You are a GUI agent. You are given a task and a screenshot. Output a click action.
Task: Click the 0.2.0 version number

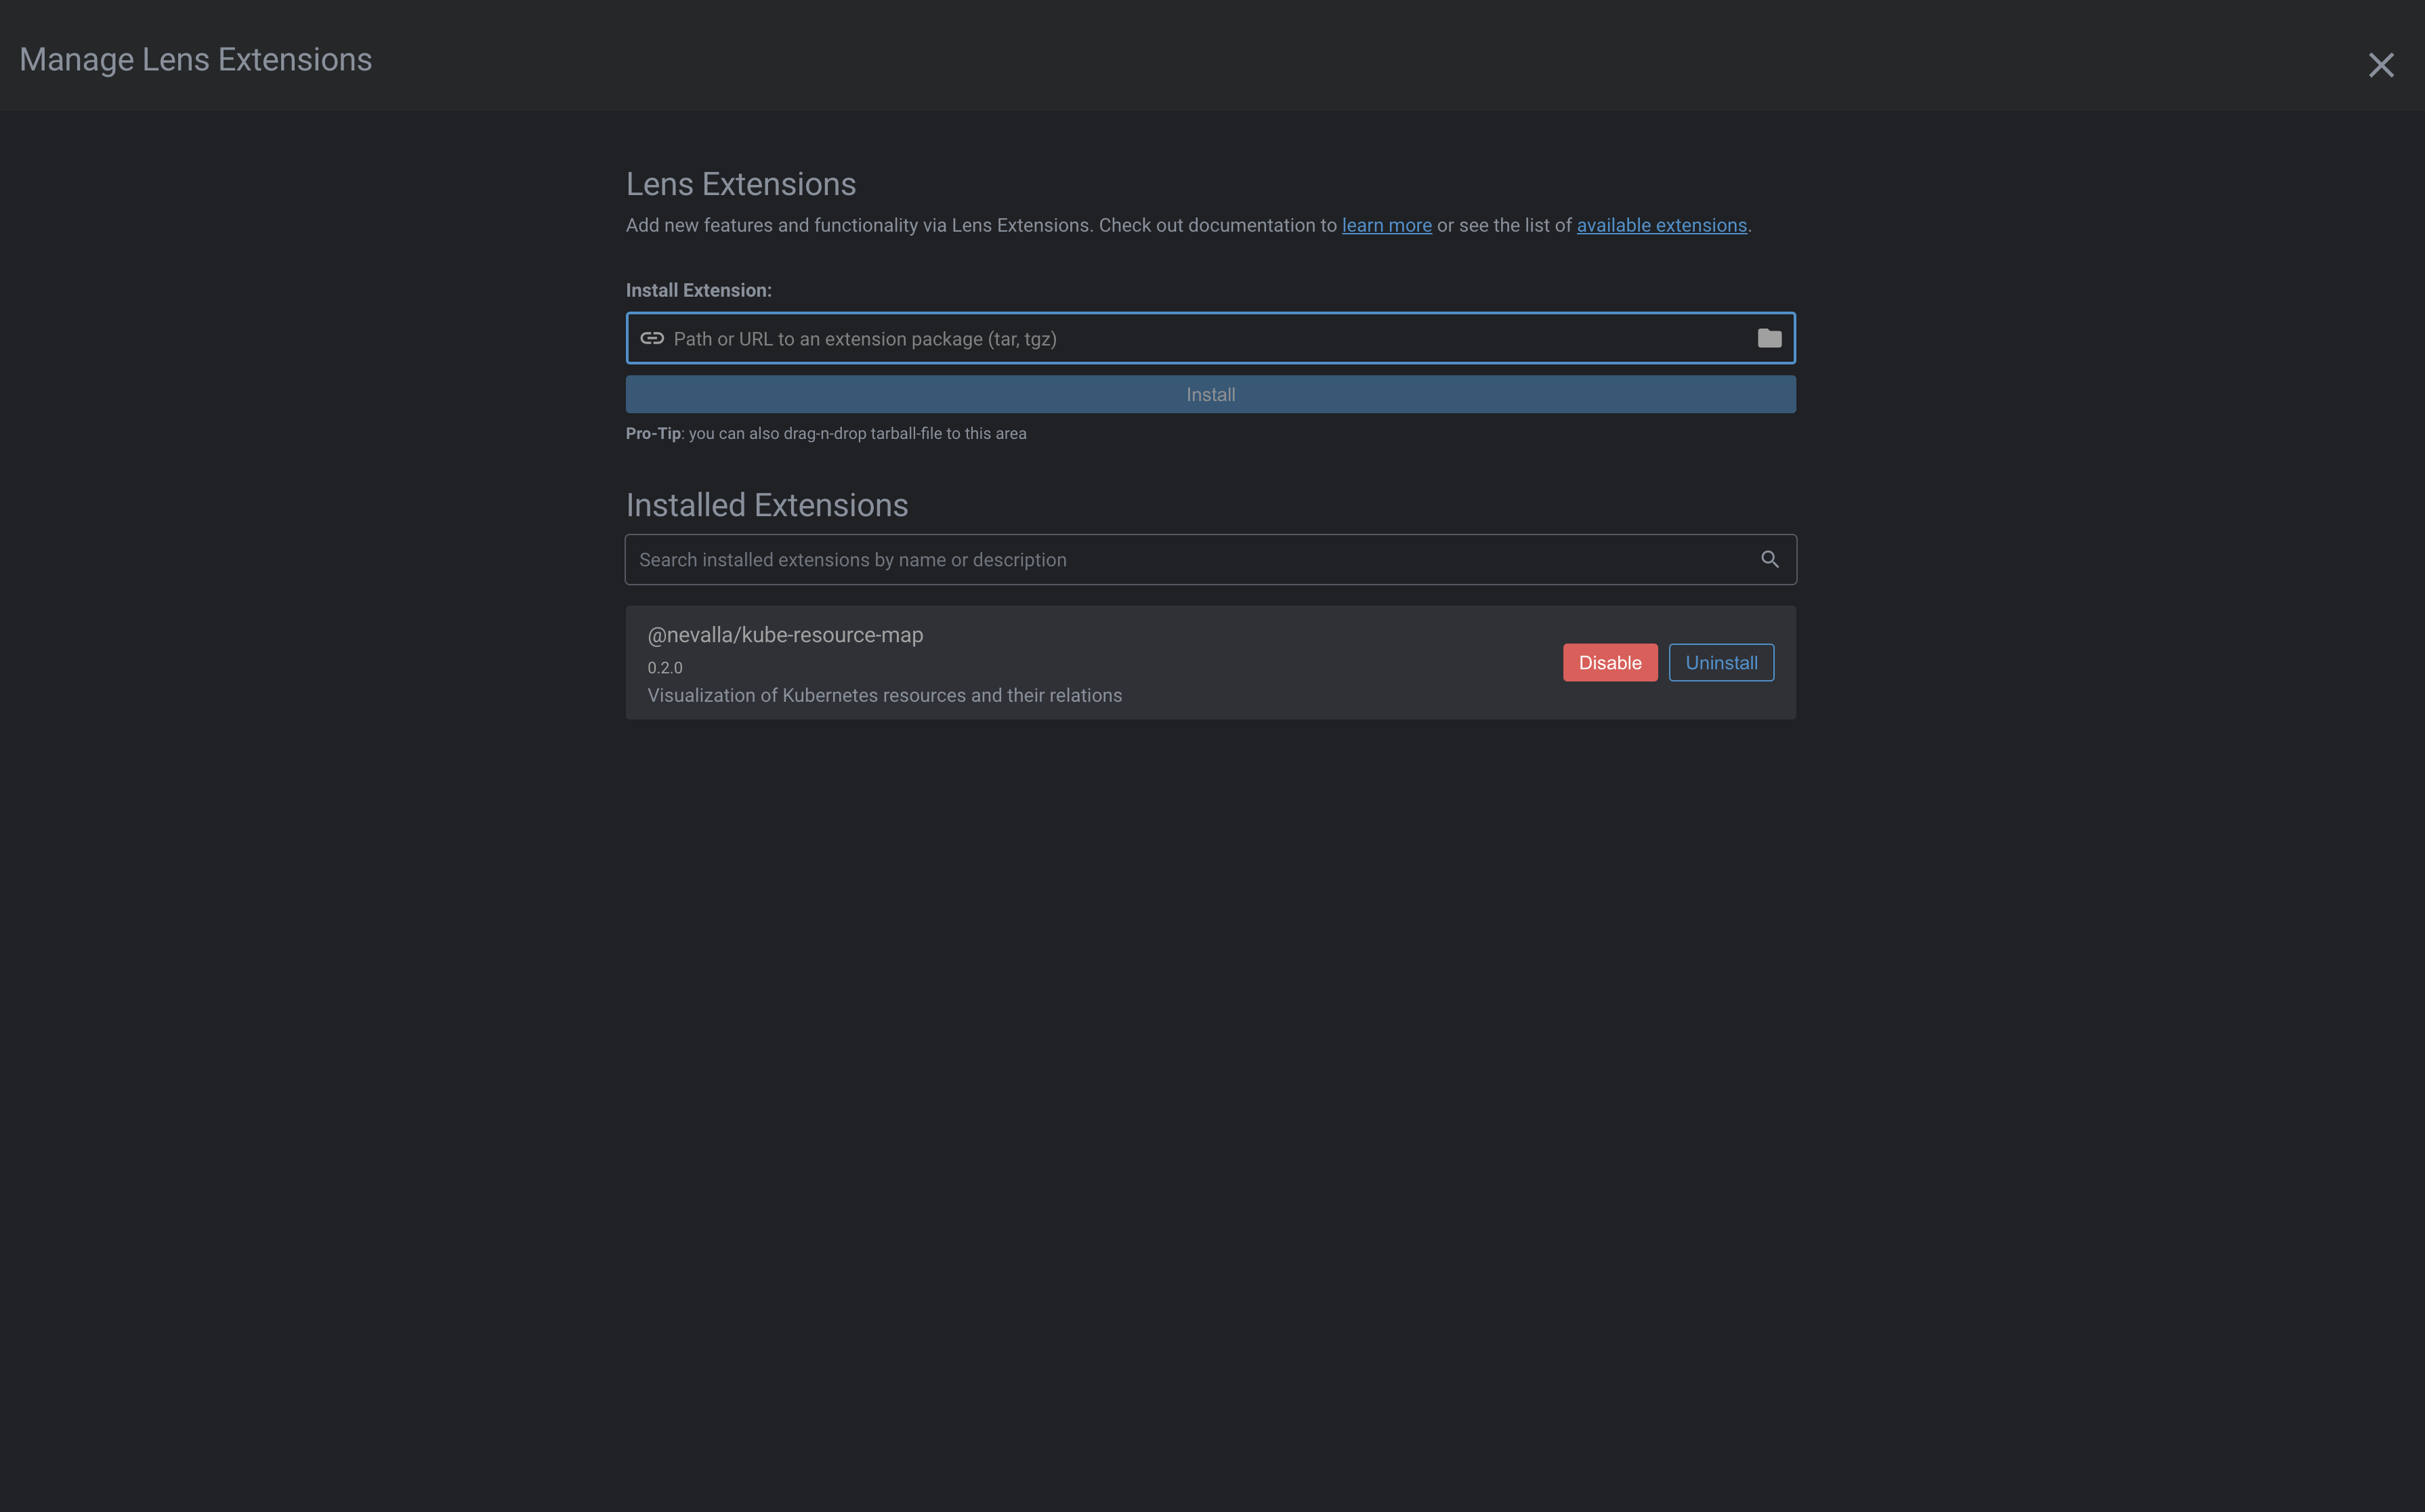665,668
